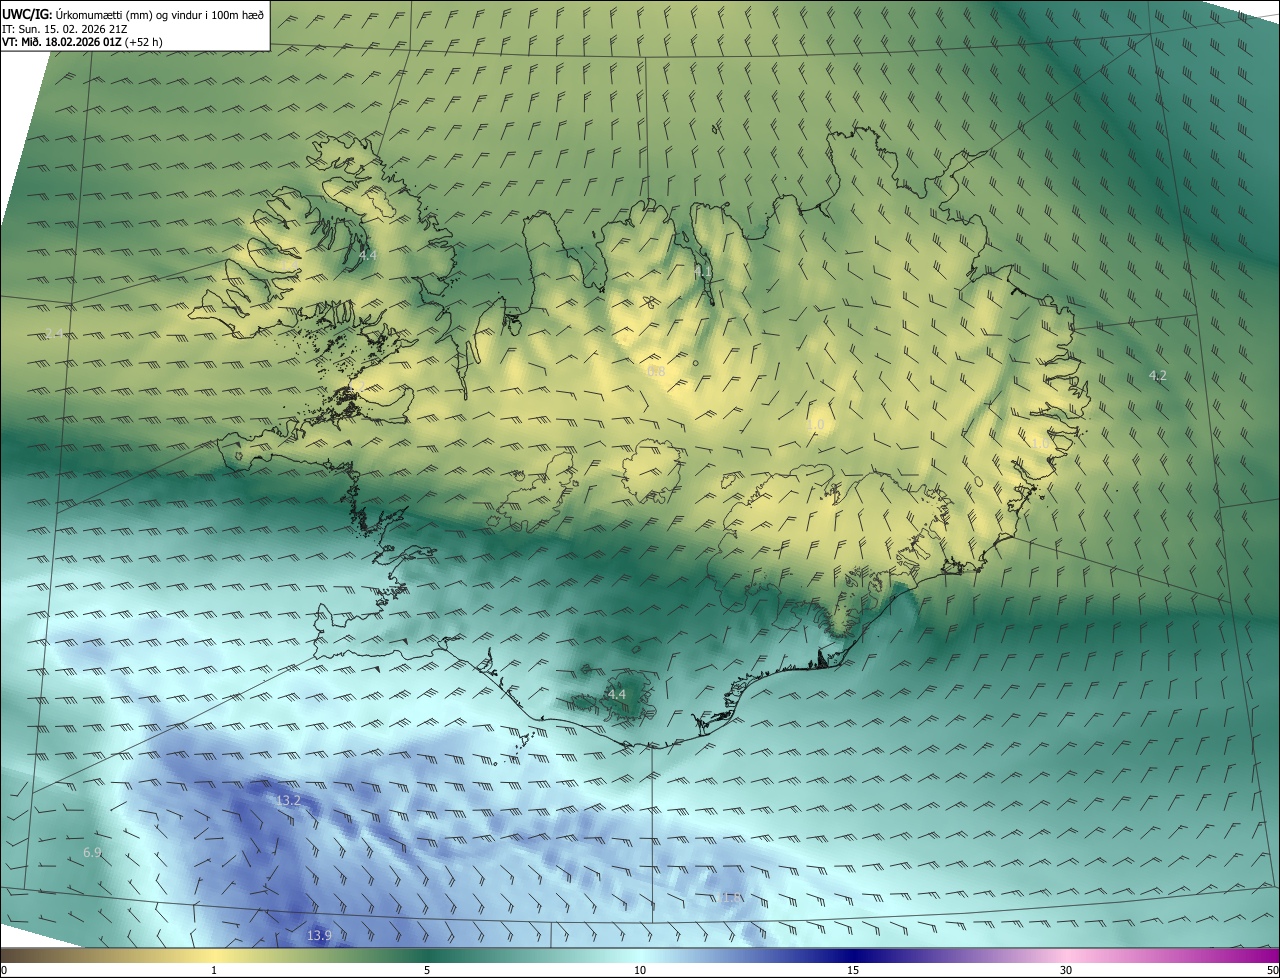Image resolution: width=1280 pixels, height=978 pixels.
Task: Click the color scale tick labelled 15
Action: (x=853, y=970)
